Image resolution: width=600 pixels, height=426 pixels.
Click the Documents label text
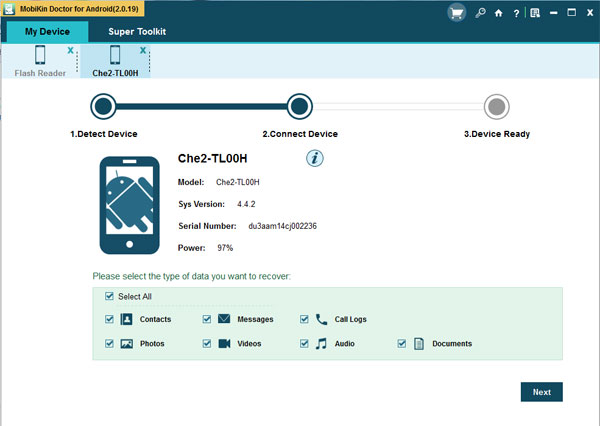click(x=452, y=344)
